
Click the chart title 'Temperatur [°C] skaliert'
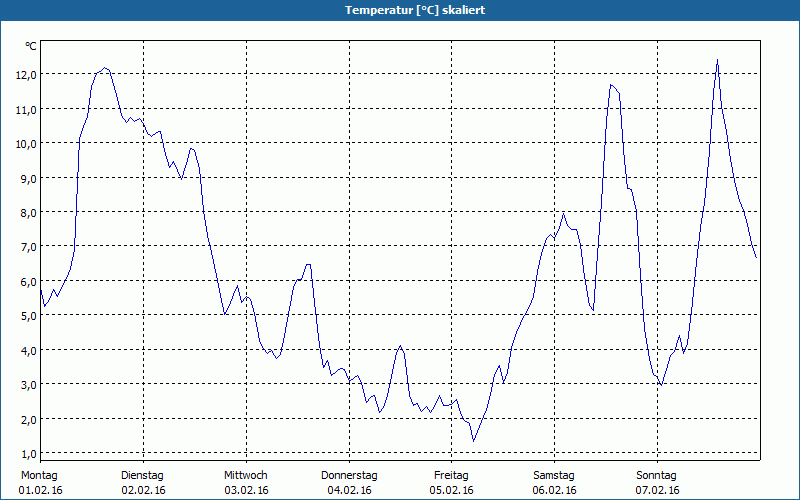point(400,10)
